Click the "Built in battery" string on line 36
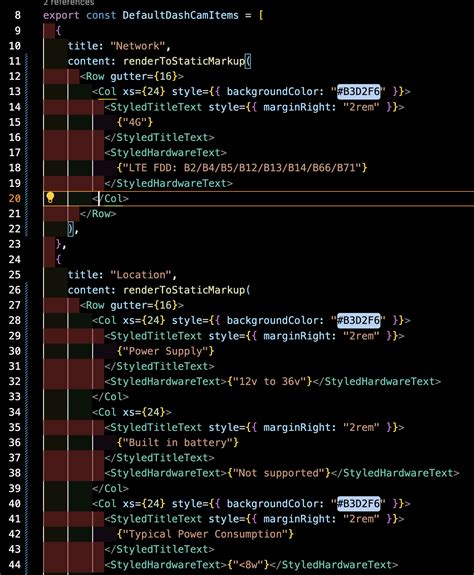This screenshot has width=474, height=575. [178, 442]
